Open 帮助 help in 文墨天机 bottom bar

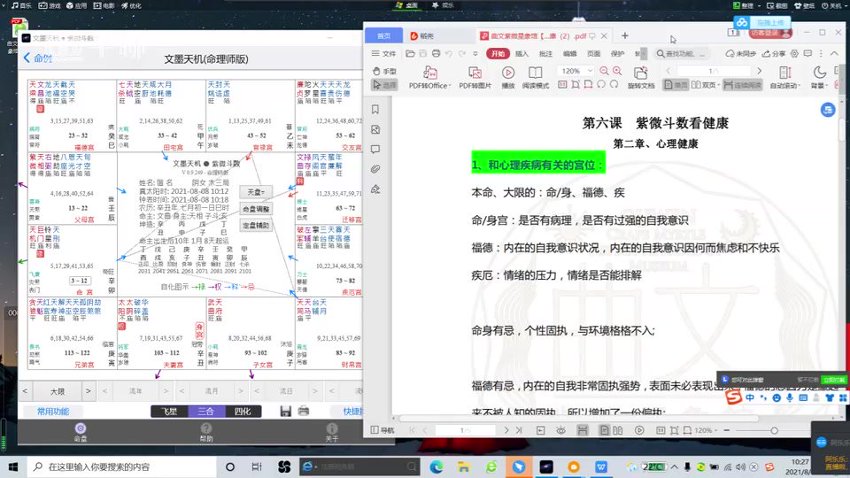click(x=206, y=432)
